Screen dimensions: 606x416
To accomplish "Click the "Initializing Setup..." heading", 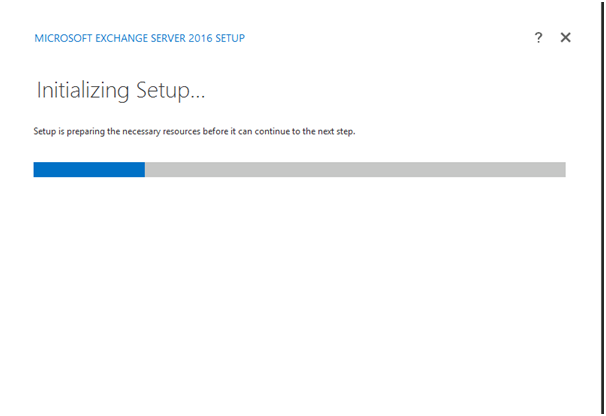I will coord(121,90).
